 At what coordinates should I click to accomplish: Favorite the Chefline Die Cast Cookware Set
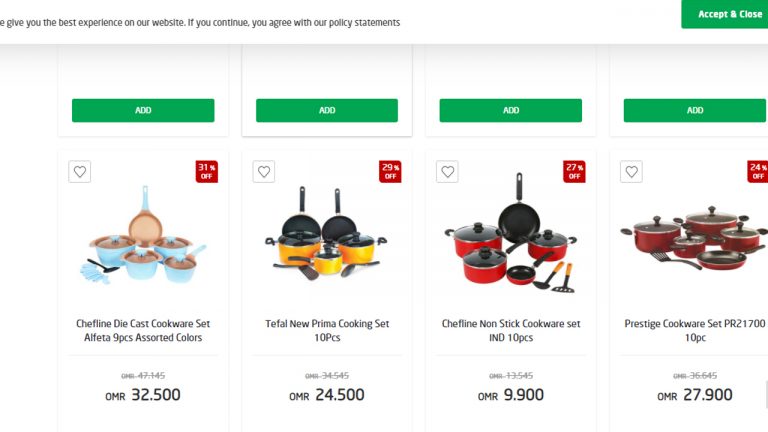coord(80,172)
